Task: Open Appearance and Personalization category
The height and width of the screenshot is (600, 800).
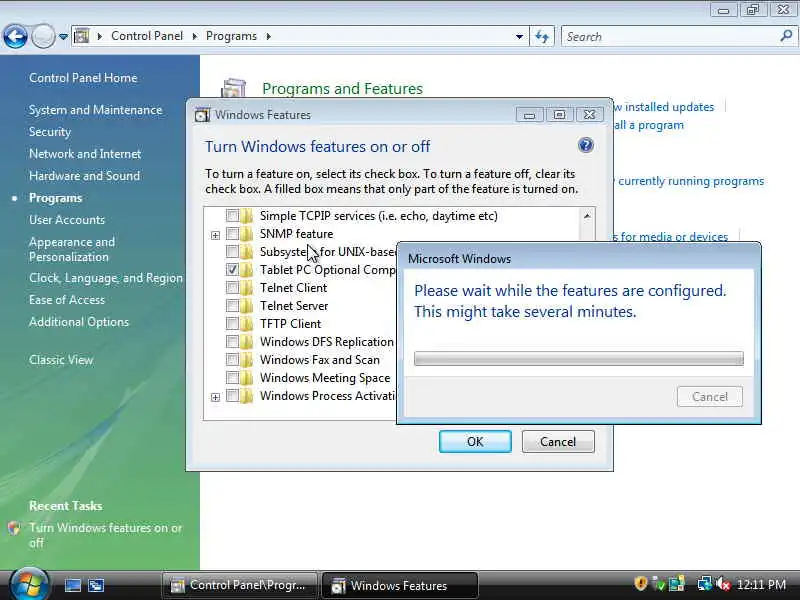Action: click(x=72, y=249)
